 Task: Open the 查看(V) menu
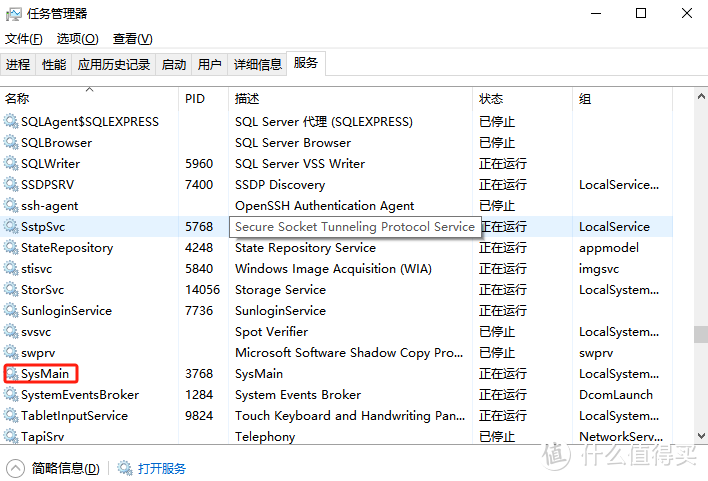coord(133,39)
